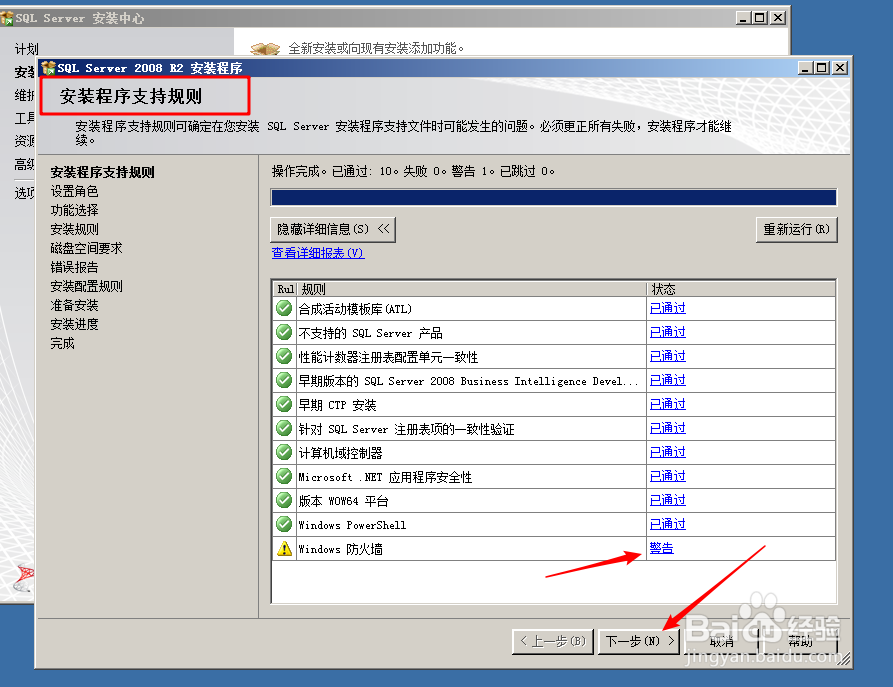The width and height of the screenshot is (893, 687).
Task: Click yellow warning icon for Windows 防火墙
Action: (x=284, y=549)
